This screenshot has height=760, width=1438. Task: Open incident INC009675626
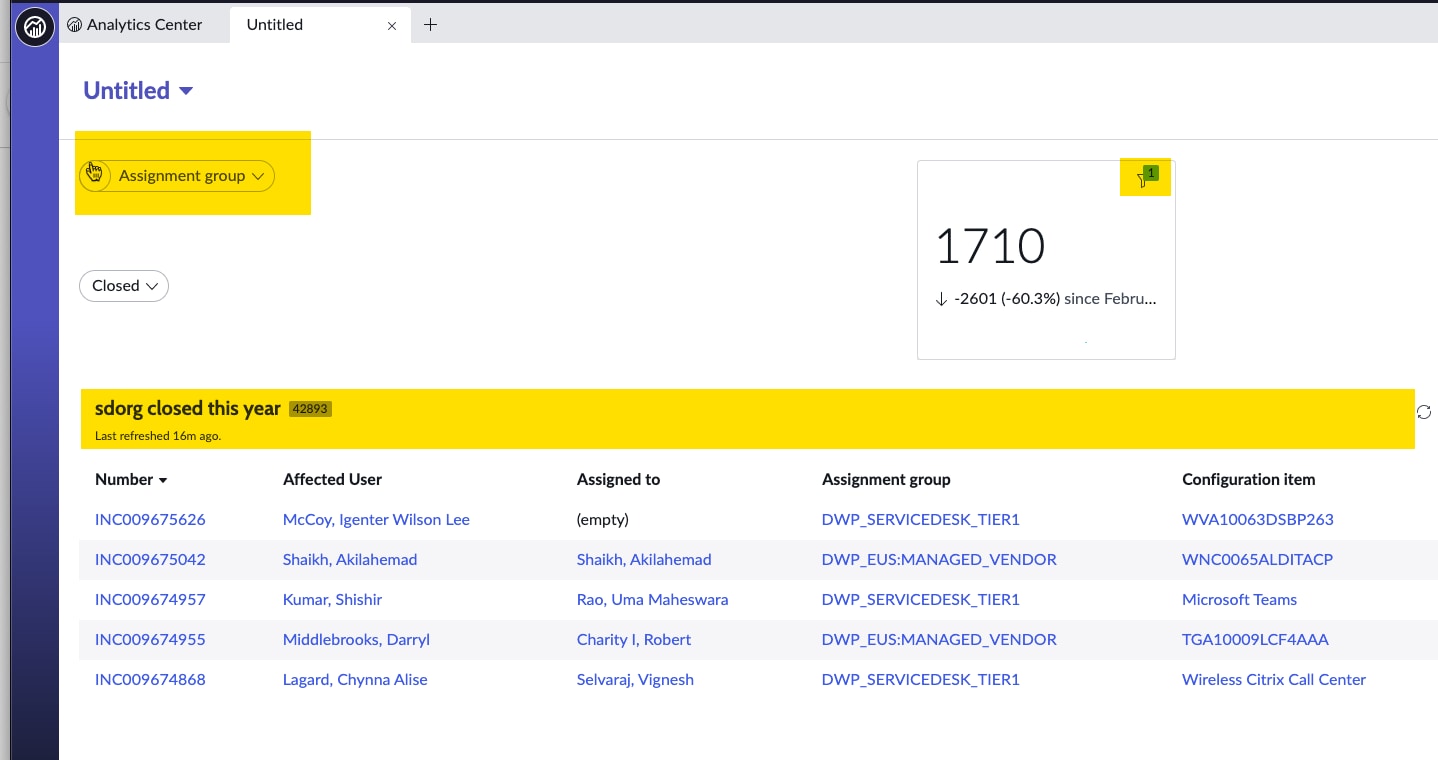(x=150, y=520)
